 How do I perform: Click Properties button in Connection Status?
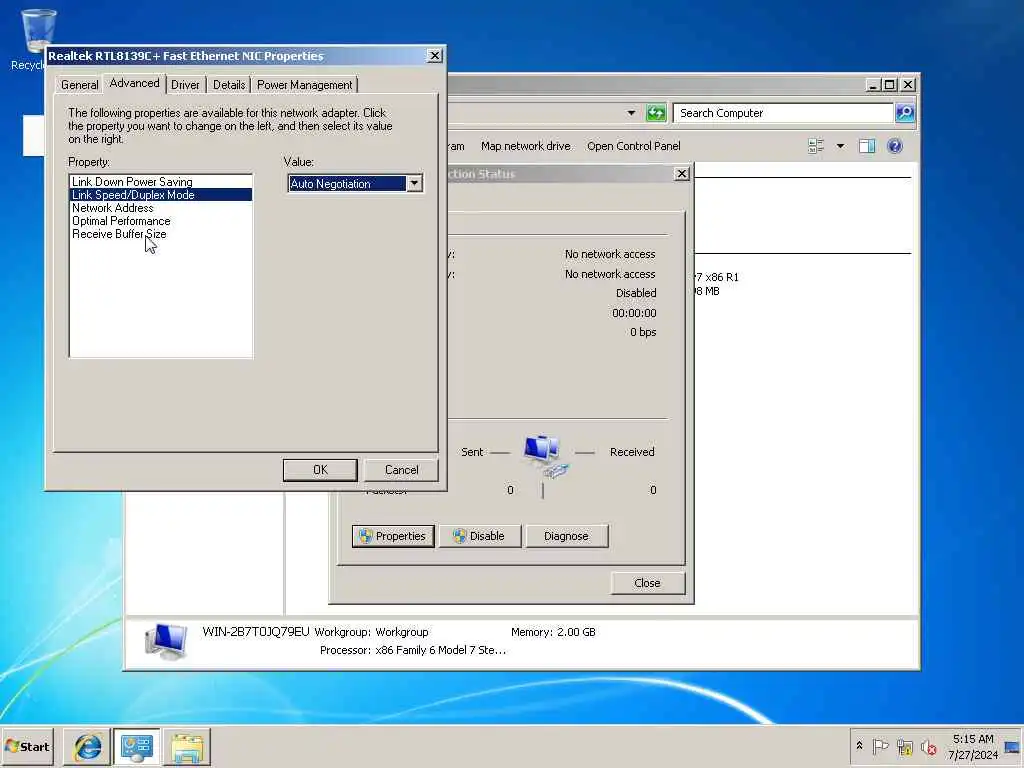click(393, 536)
